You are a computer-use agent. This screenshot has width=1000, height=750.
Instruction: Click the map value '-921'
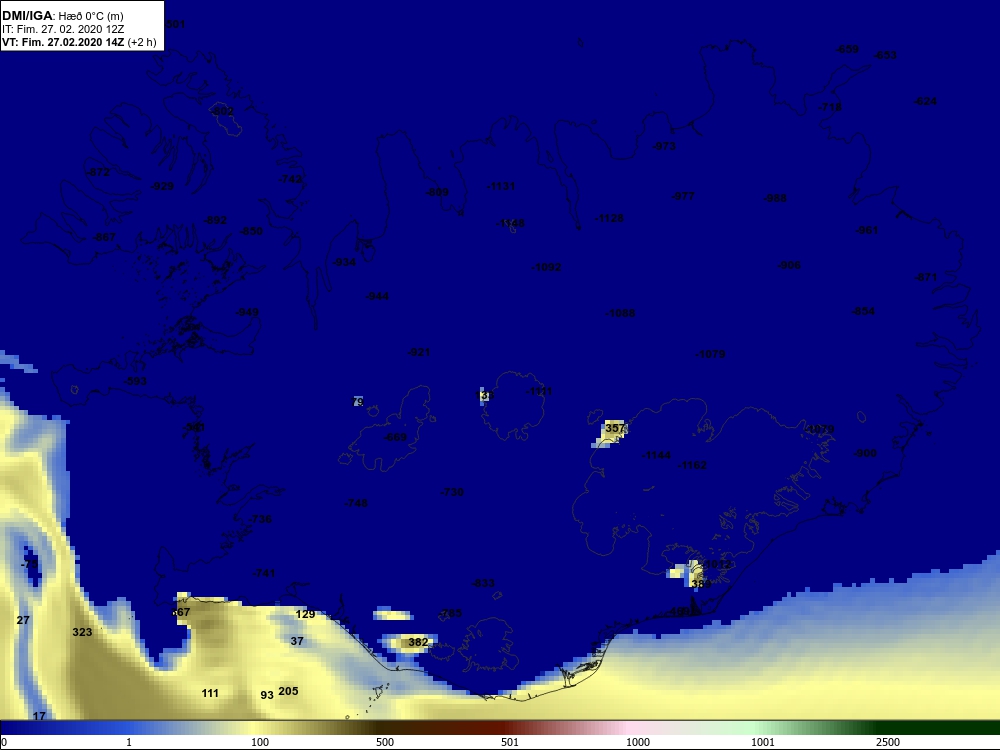418,352
